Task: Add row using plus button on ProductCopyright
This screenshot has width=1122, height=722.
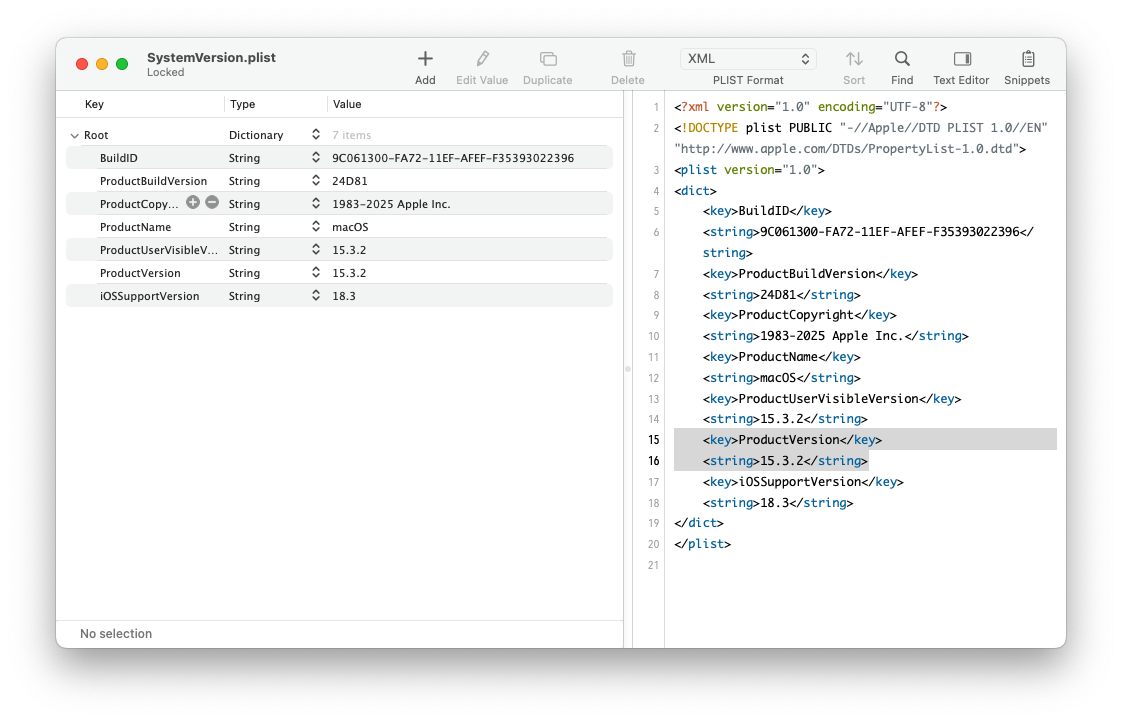Action: tap(193, 203)
